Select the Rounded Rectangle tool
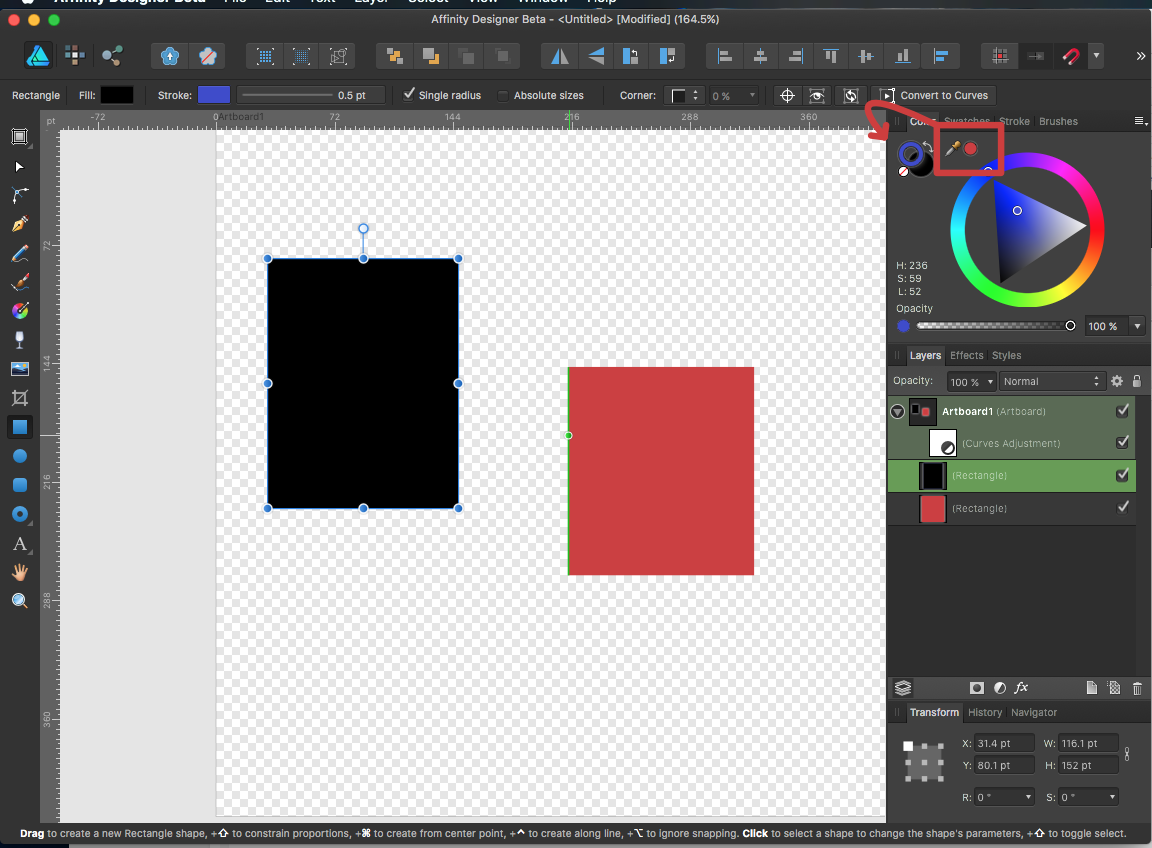1152x848 pixels. 20,485
